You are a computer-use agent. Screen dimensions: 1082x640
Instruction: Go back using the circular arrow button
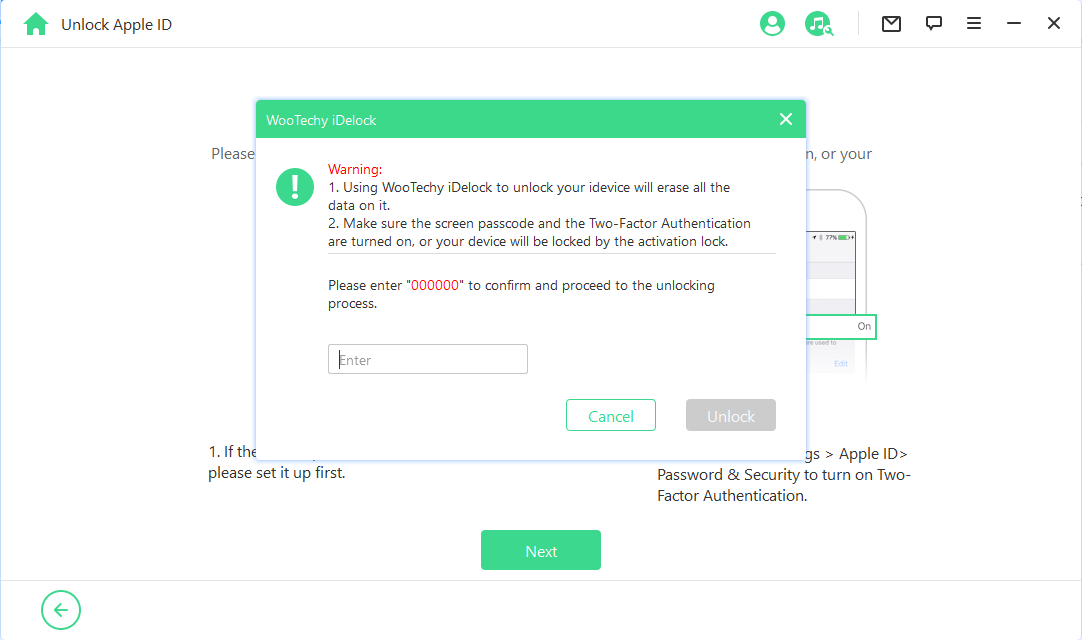[x=61, y=610]
